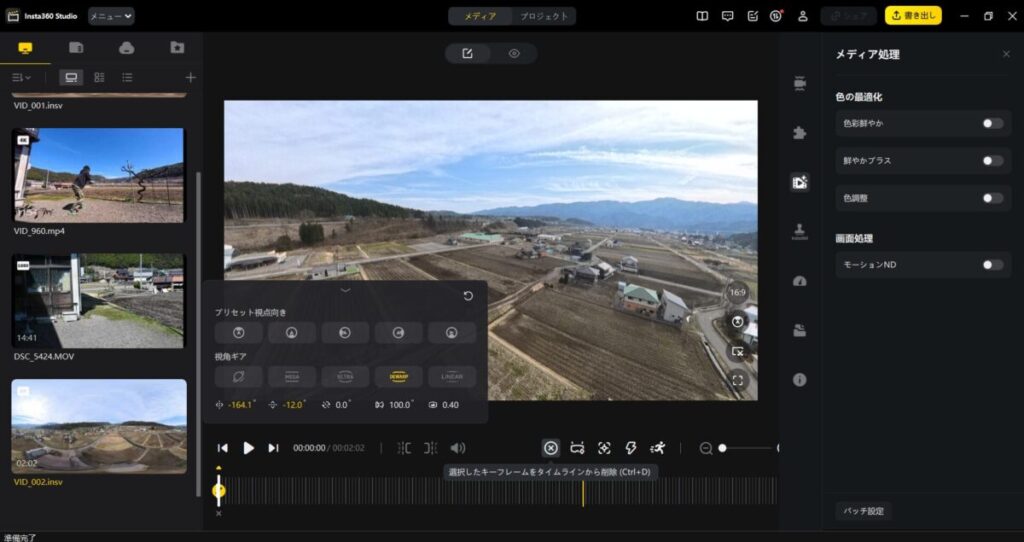Screen dimensions: 1024x542
Task: Select the DEWARP field of view preset
Action: 398,377
